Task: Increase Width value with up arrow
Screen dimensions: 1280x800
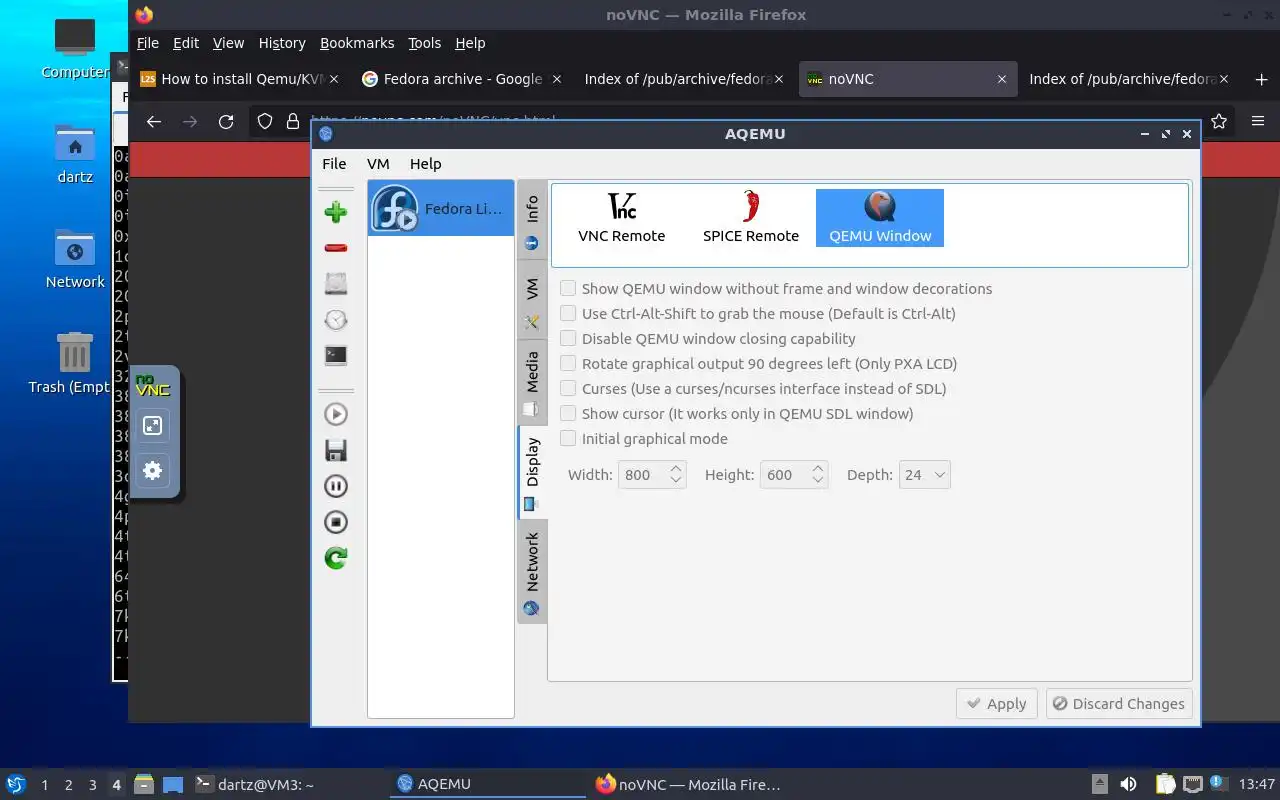Action: [676, 468]
